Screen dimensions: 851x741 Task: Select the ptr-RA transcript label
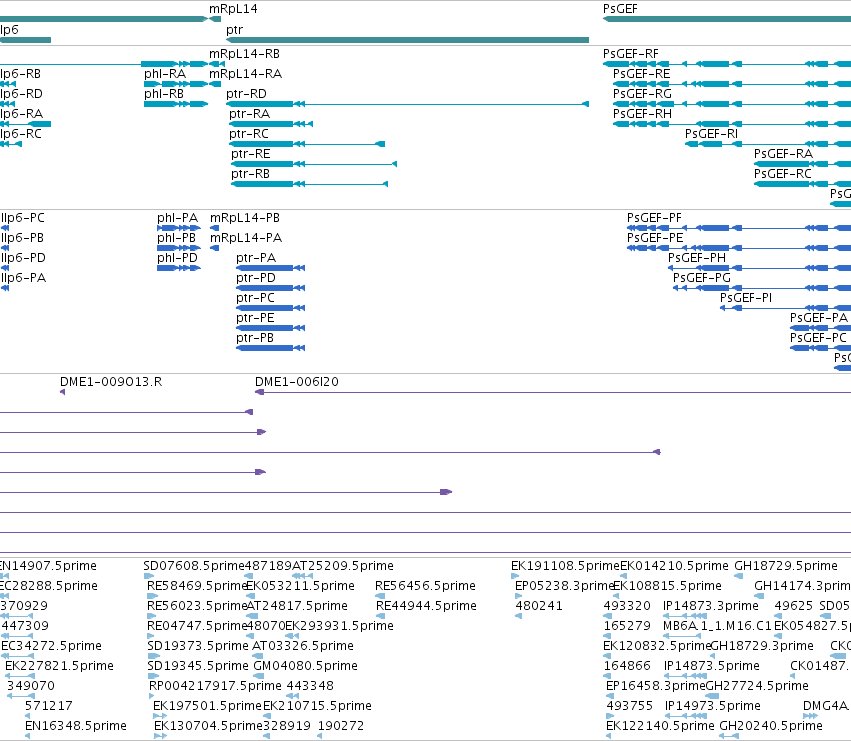coord(249,115)
